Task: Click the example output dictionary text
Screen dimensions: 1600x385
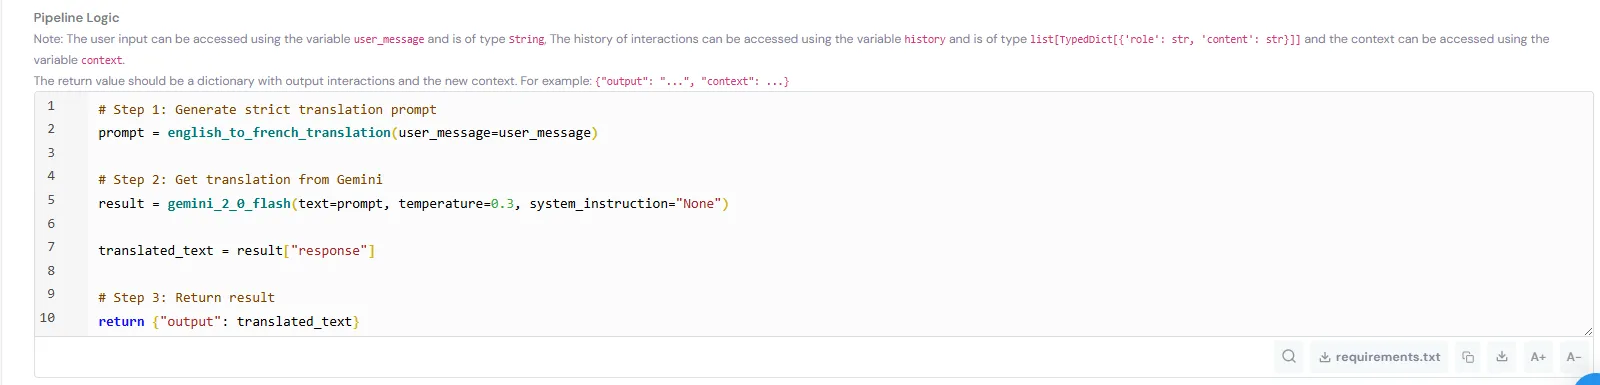Action: click(x=692, y=82)
